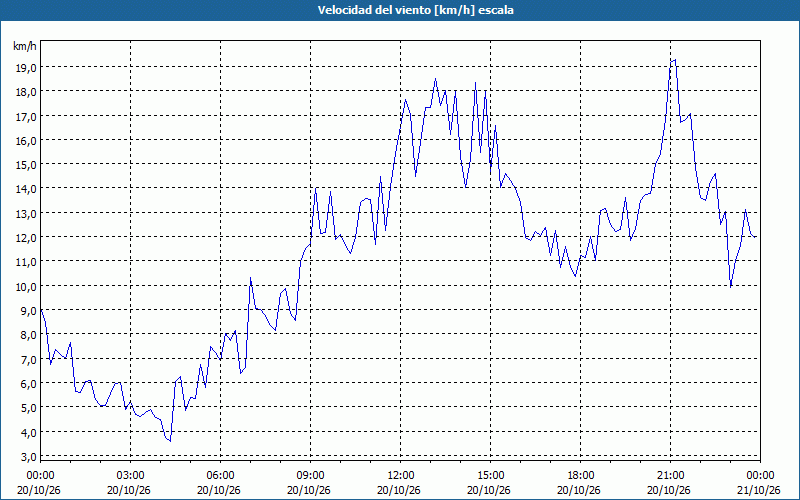Click the "16,0" y-axis label

(25, 140)
